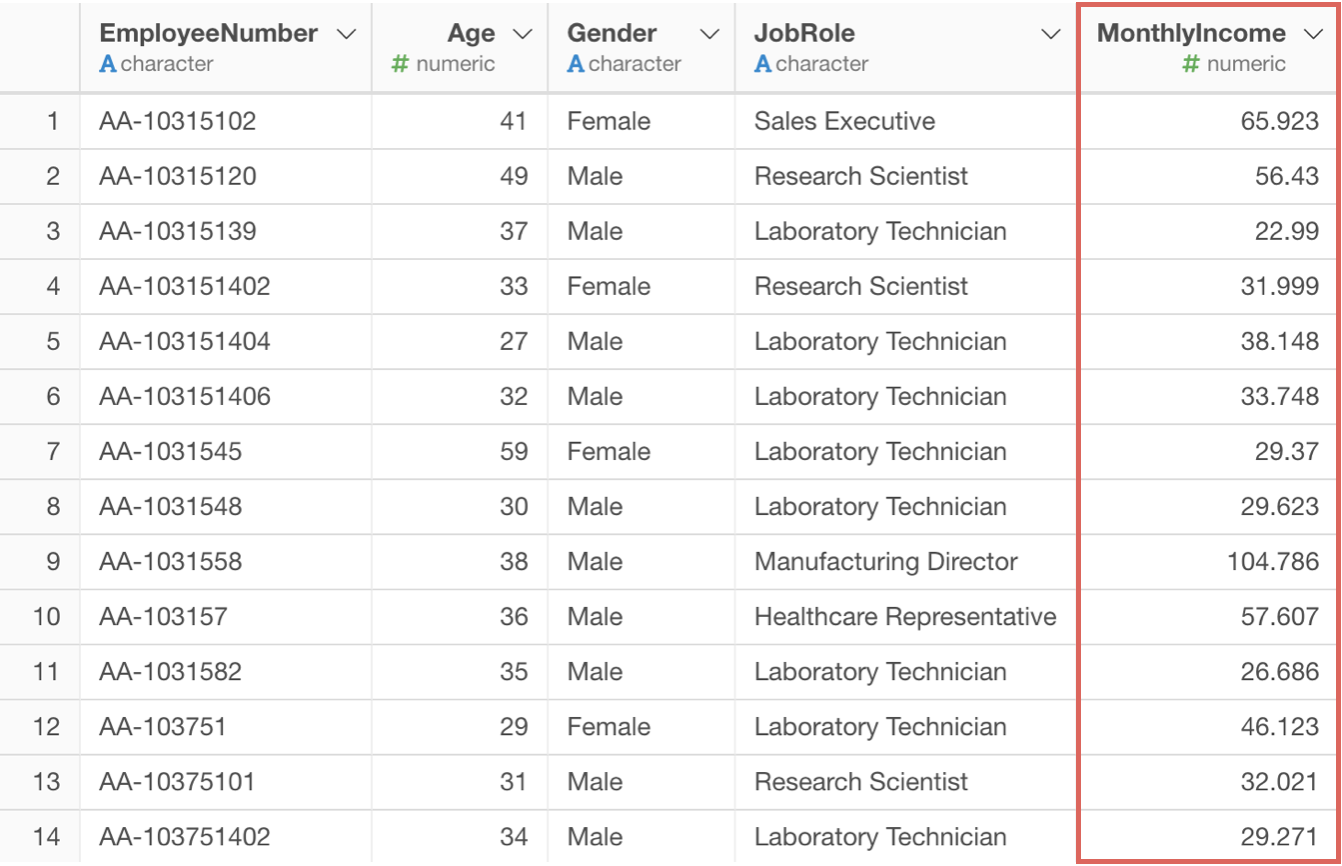This screenshot has height=866, width=1342.
Task: Click cell AA-10315102
Action: [226, 122]
